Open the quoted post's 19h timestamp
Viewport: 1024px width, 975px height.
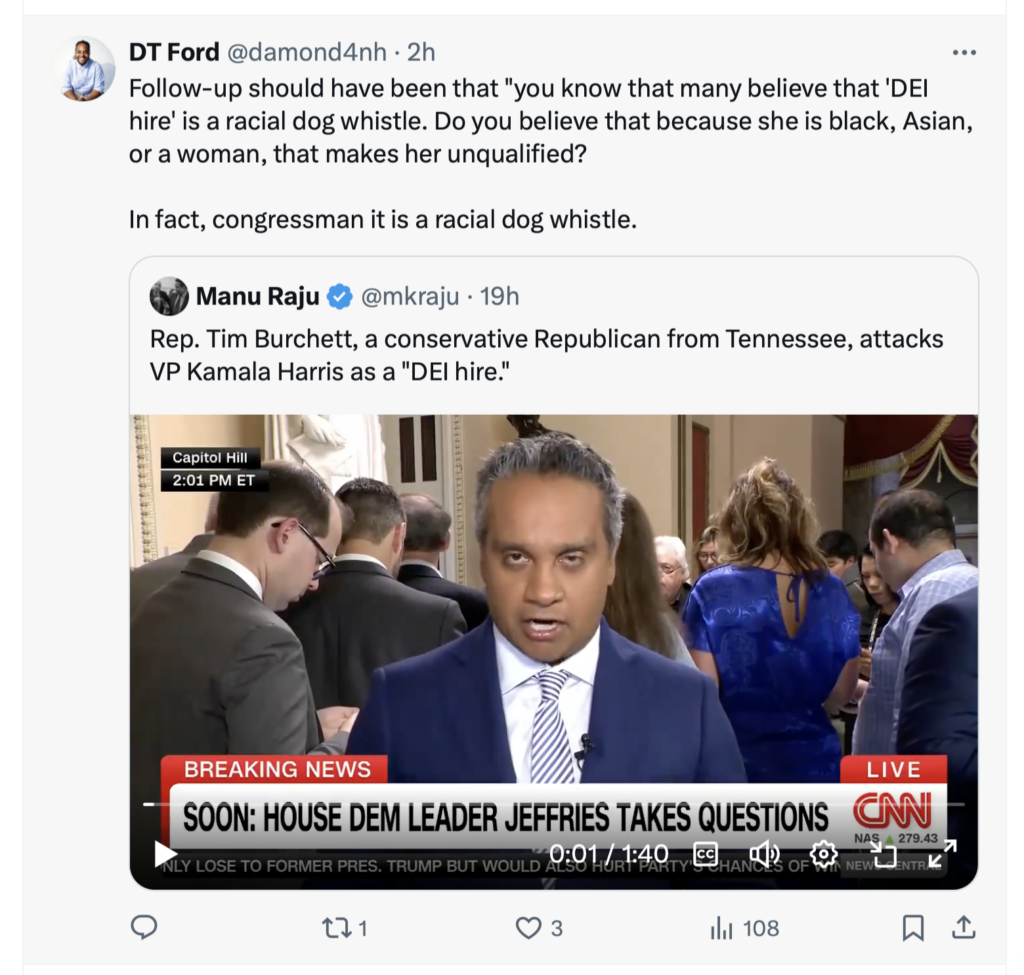[x=500, y=296]
